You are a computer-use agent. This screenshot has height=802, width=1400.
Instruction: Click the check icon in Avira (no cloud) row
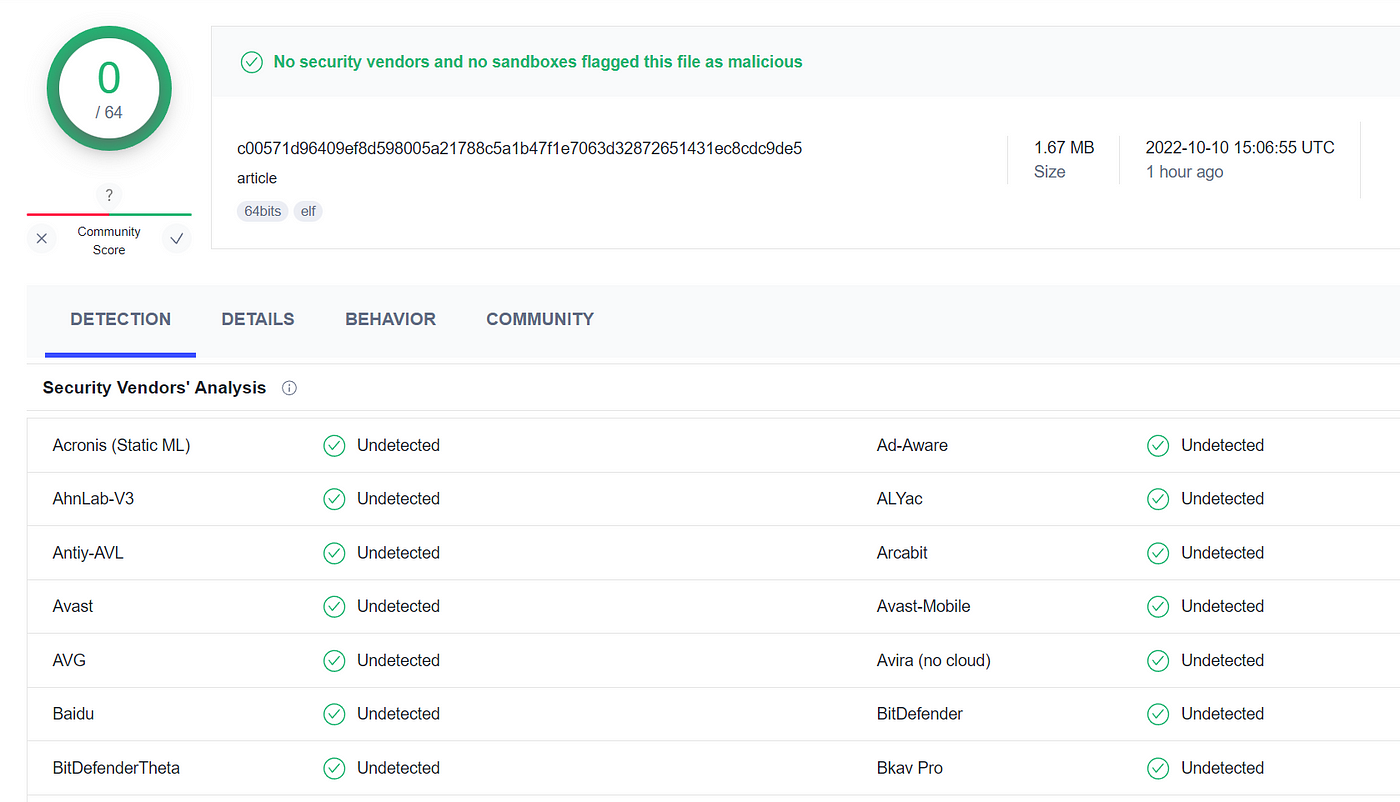click(x=1158, y=661)
